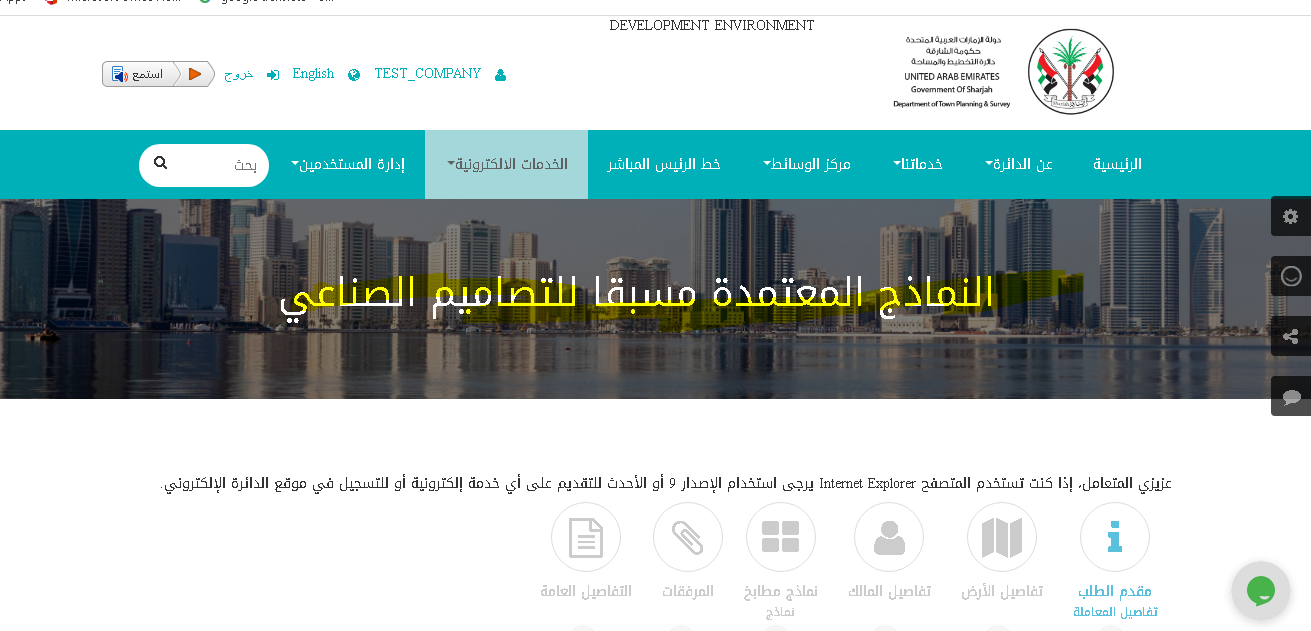Expand the عن الدائرة dropdown menu
Image resolution: width=1311 pixels, height=631 pixels.
pos(1019,164)
